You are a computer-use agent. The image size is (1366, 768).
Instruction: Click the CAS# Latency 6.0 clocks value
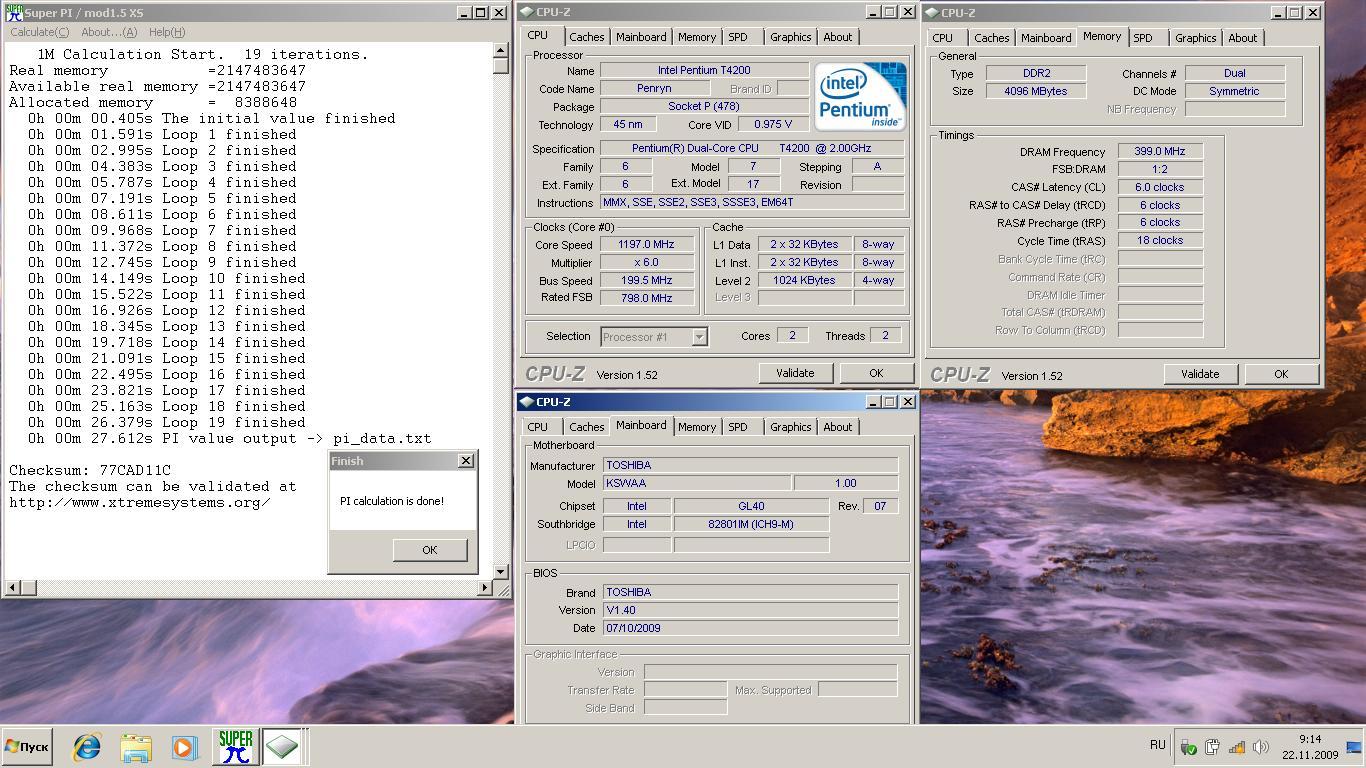click(1160, 187)
